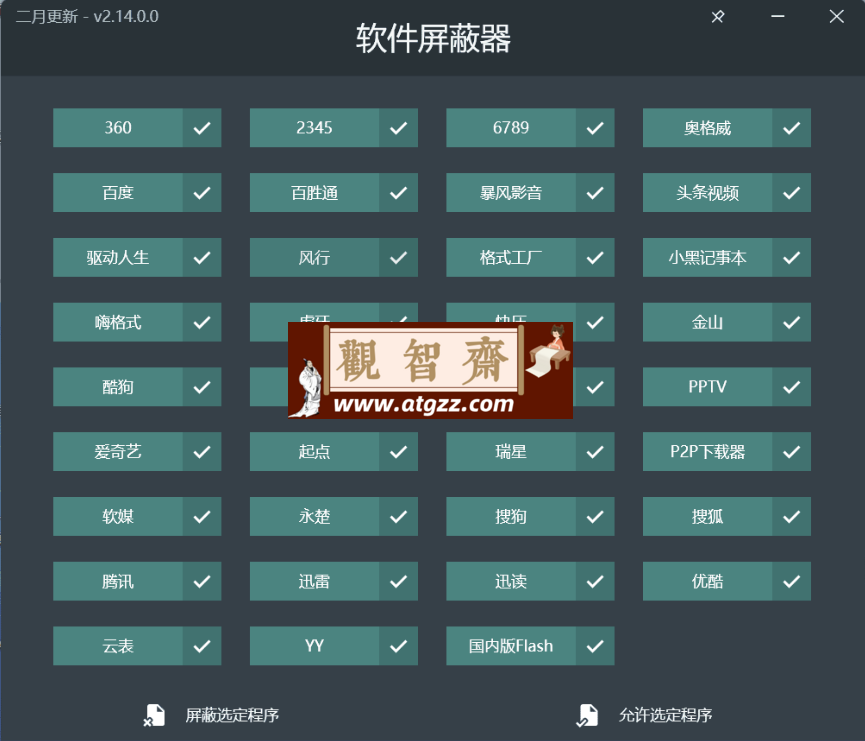865x741 pixels.
Task: Toggle the checkmark for 百胜通
Action: (x=398, y=193)
